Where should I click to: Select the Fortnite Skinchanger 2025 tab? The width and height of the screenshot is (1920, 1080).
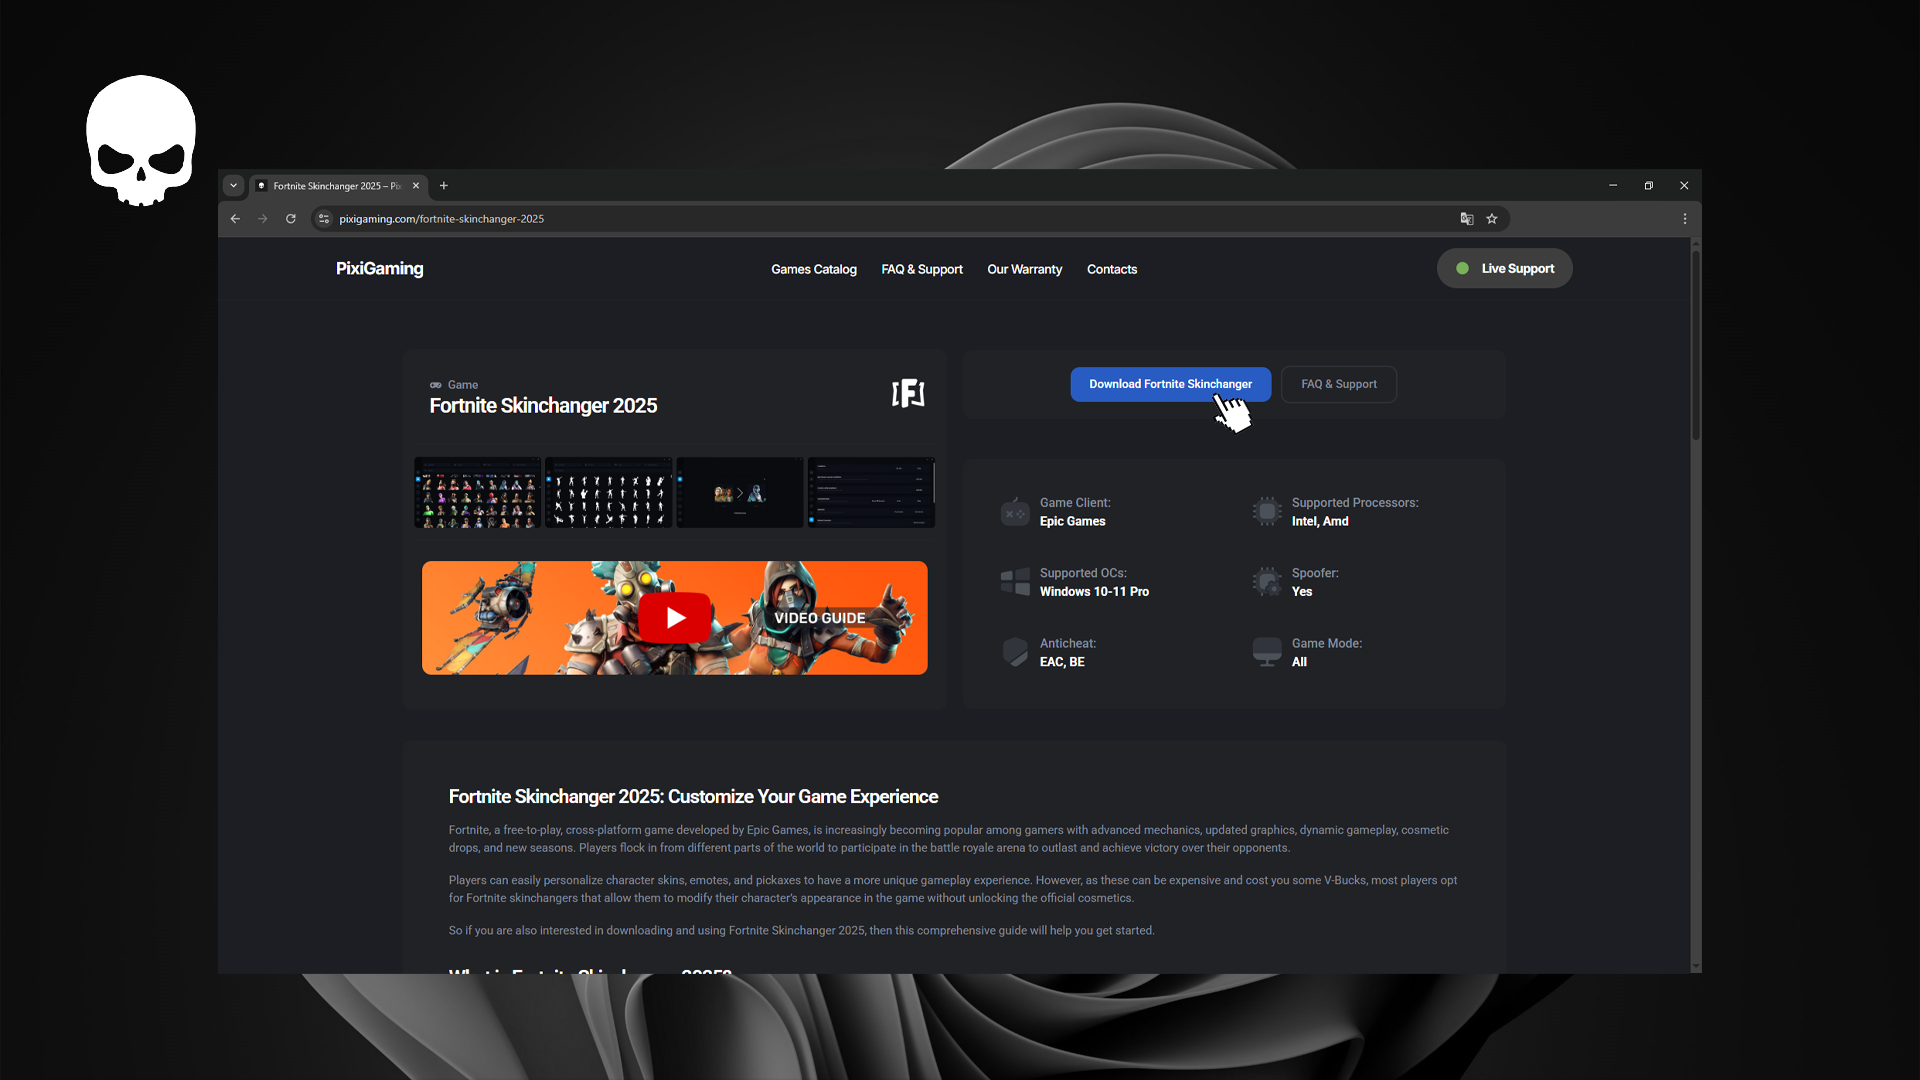coord(338,186)
